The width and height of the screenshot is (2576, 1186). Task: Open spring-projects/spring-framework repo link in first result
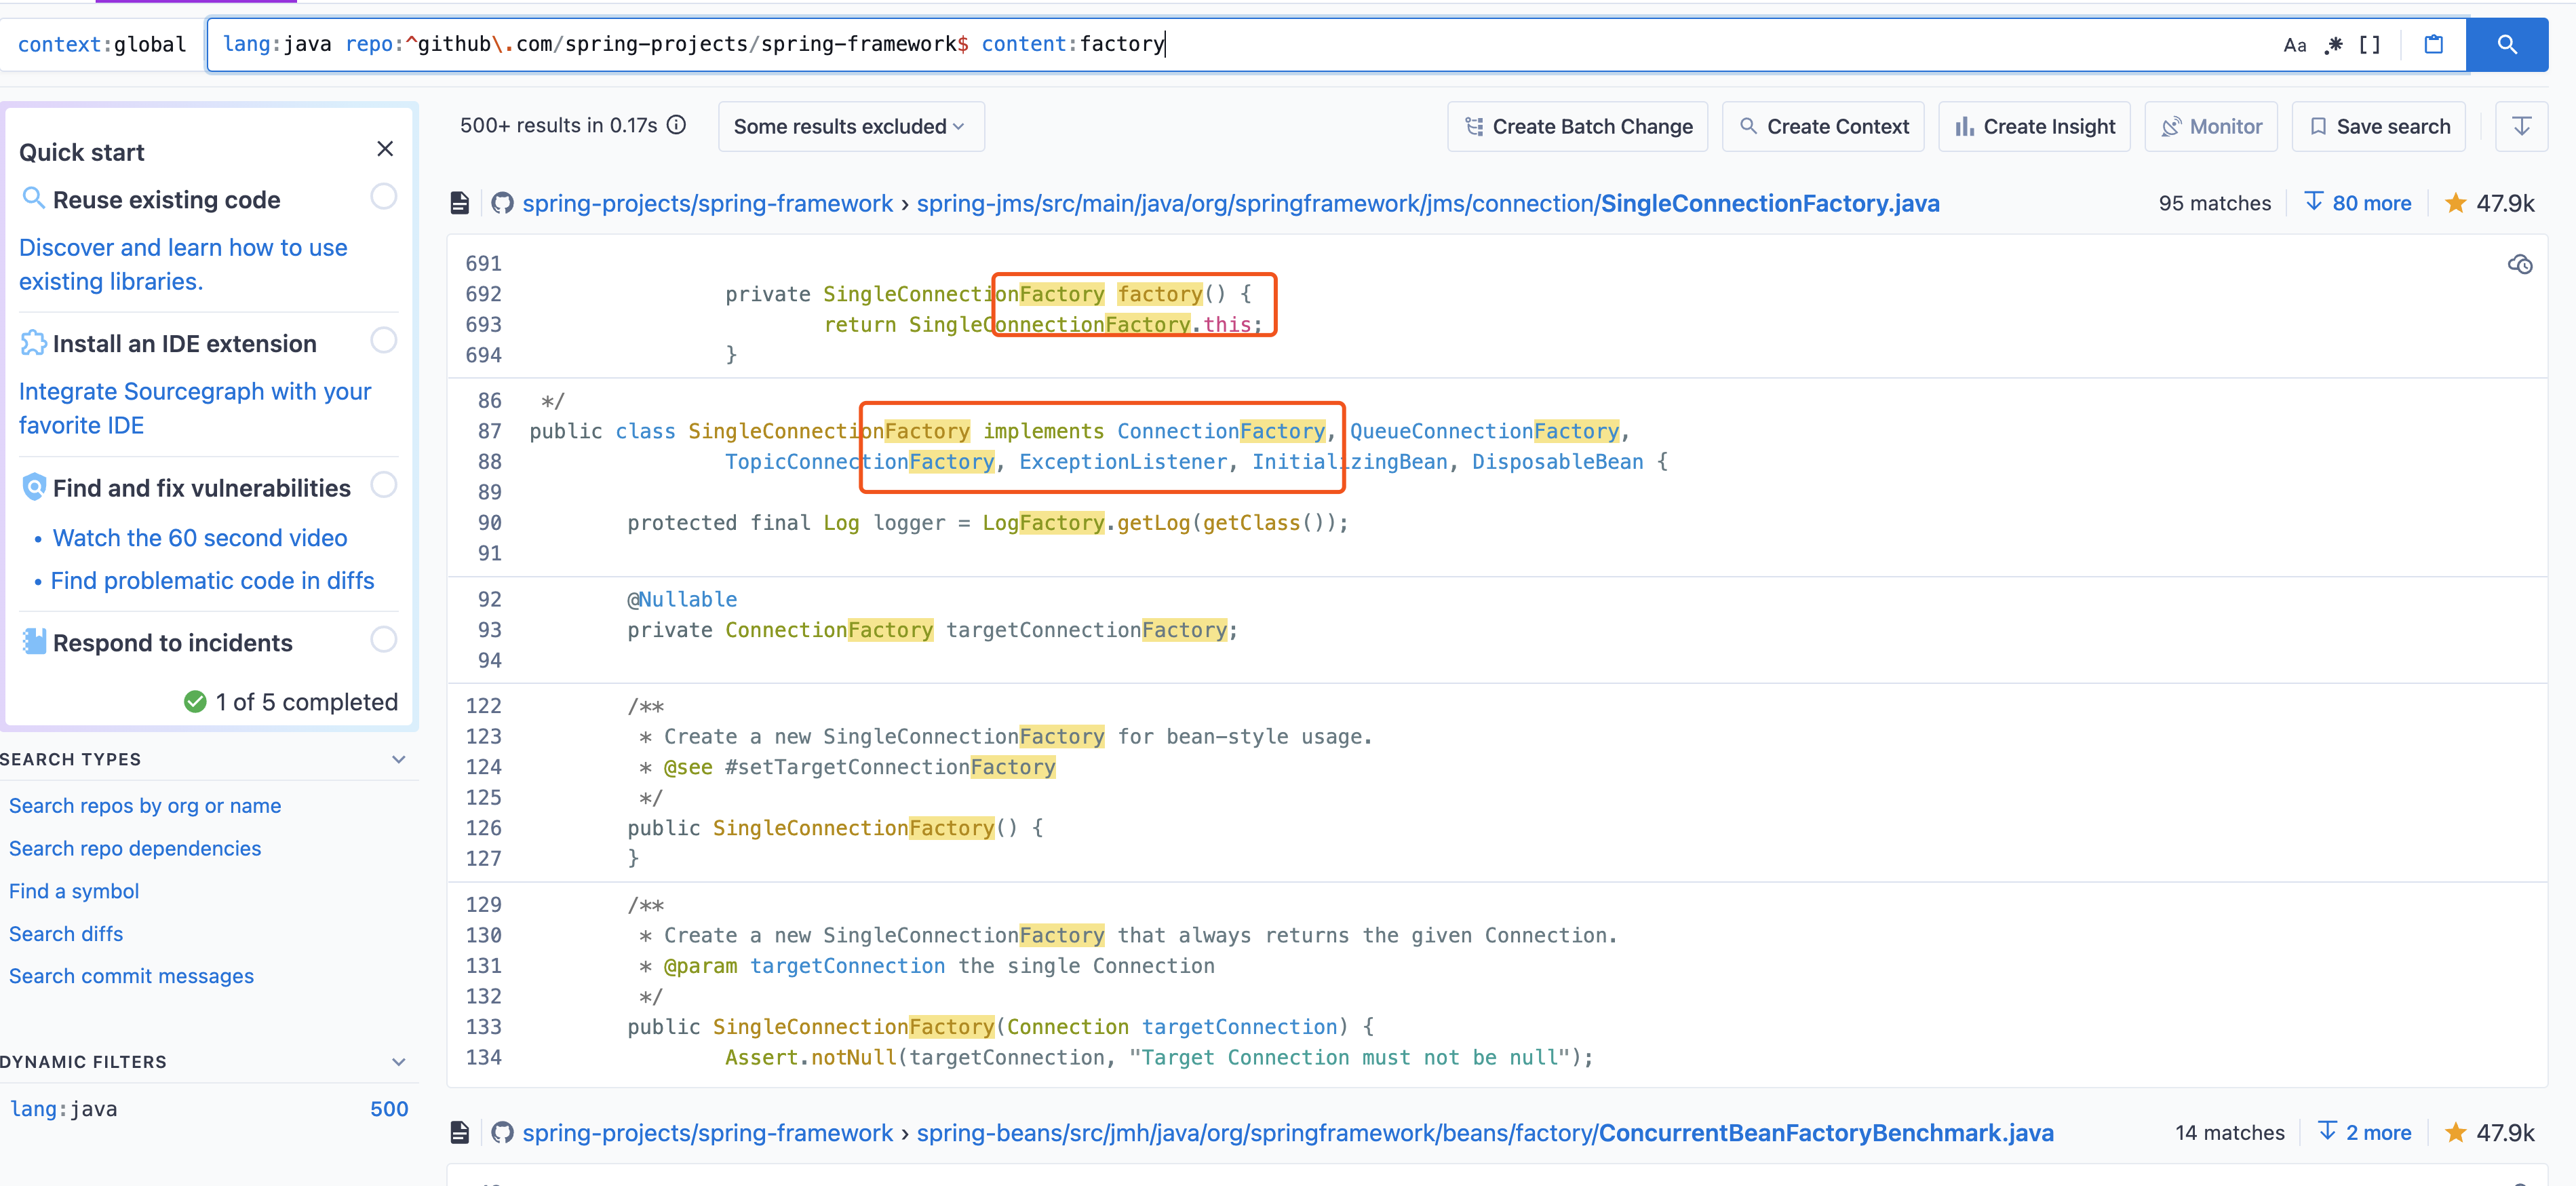(x=707, y=204)
